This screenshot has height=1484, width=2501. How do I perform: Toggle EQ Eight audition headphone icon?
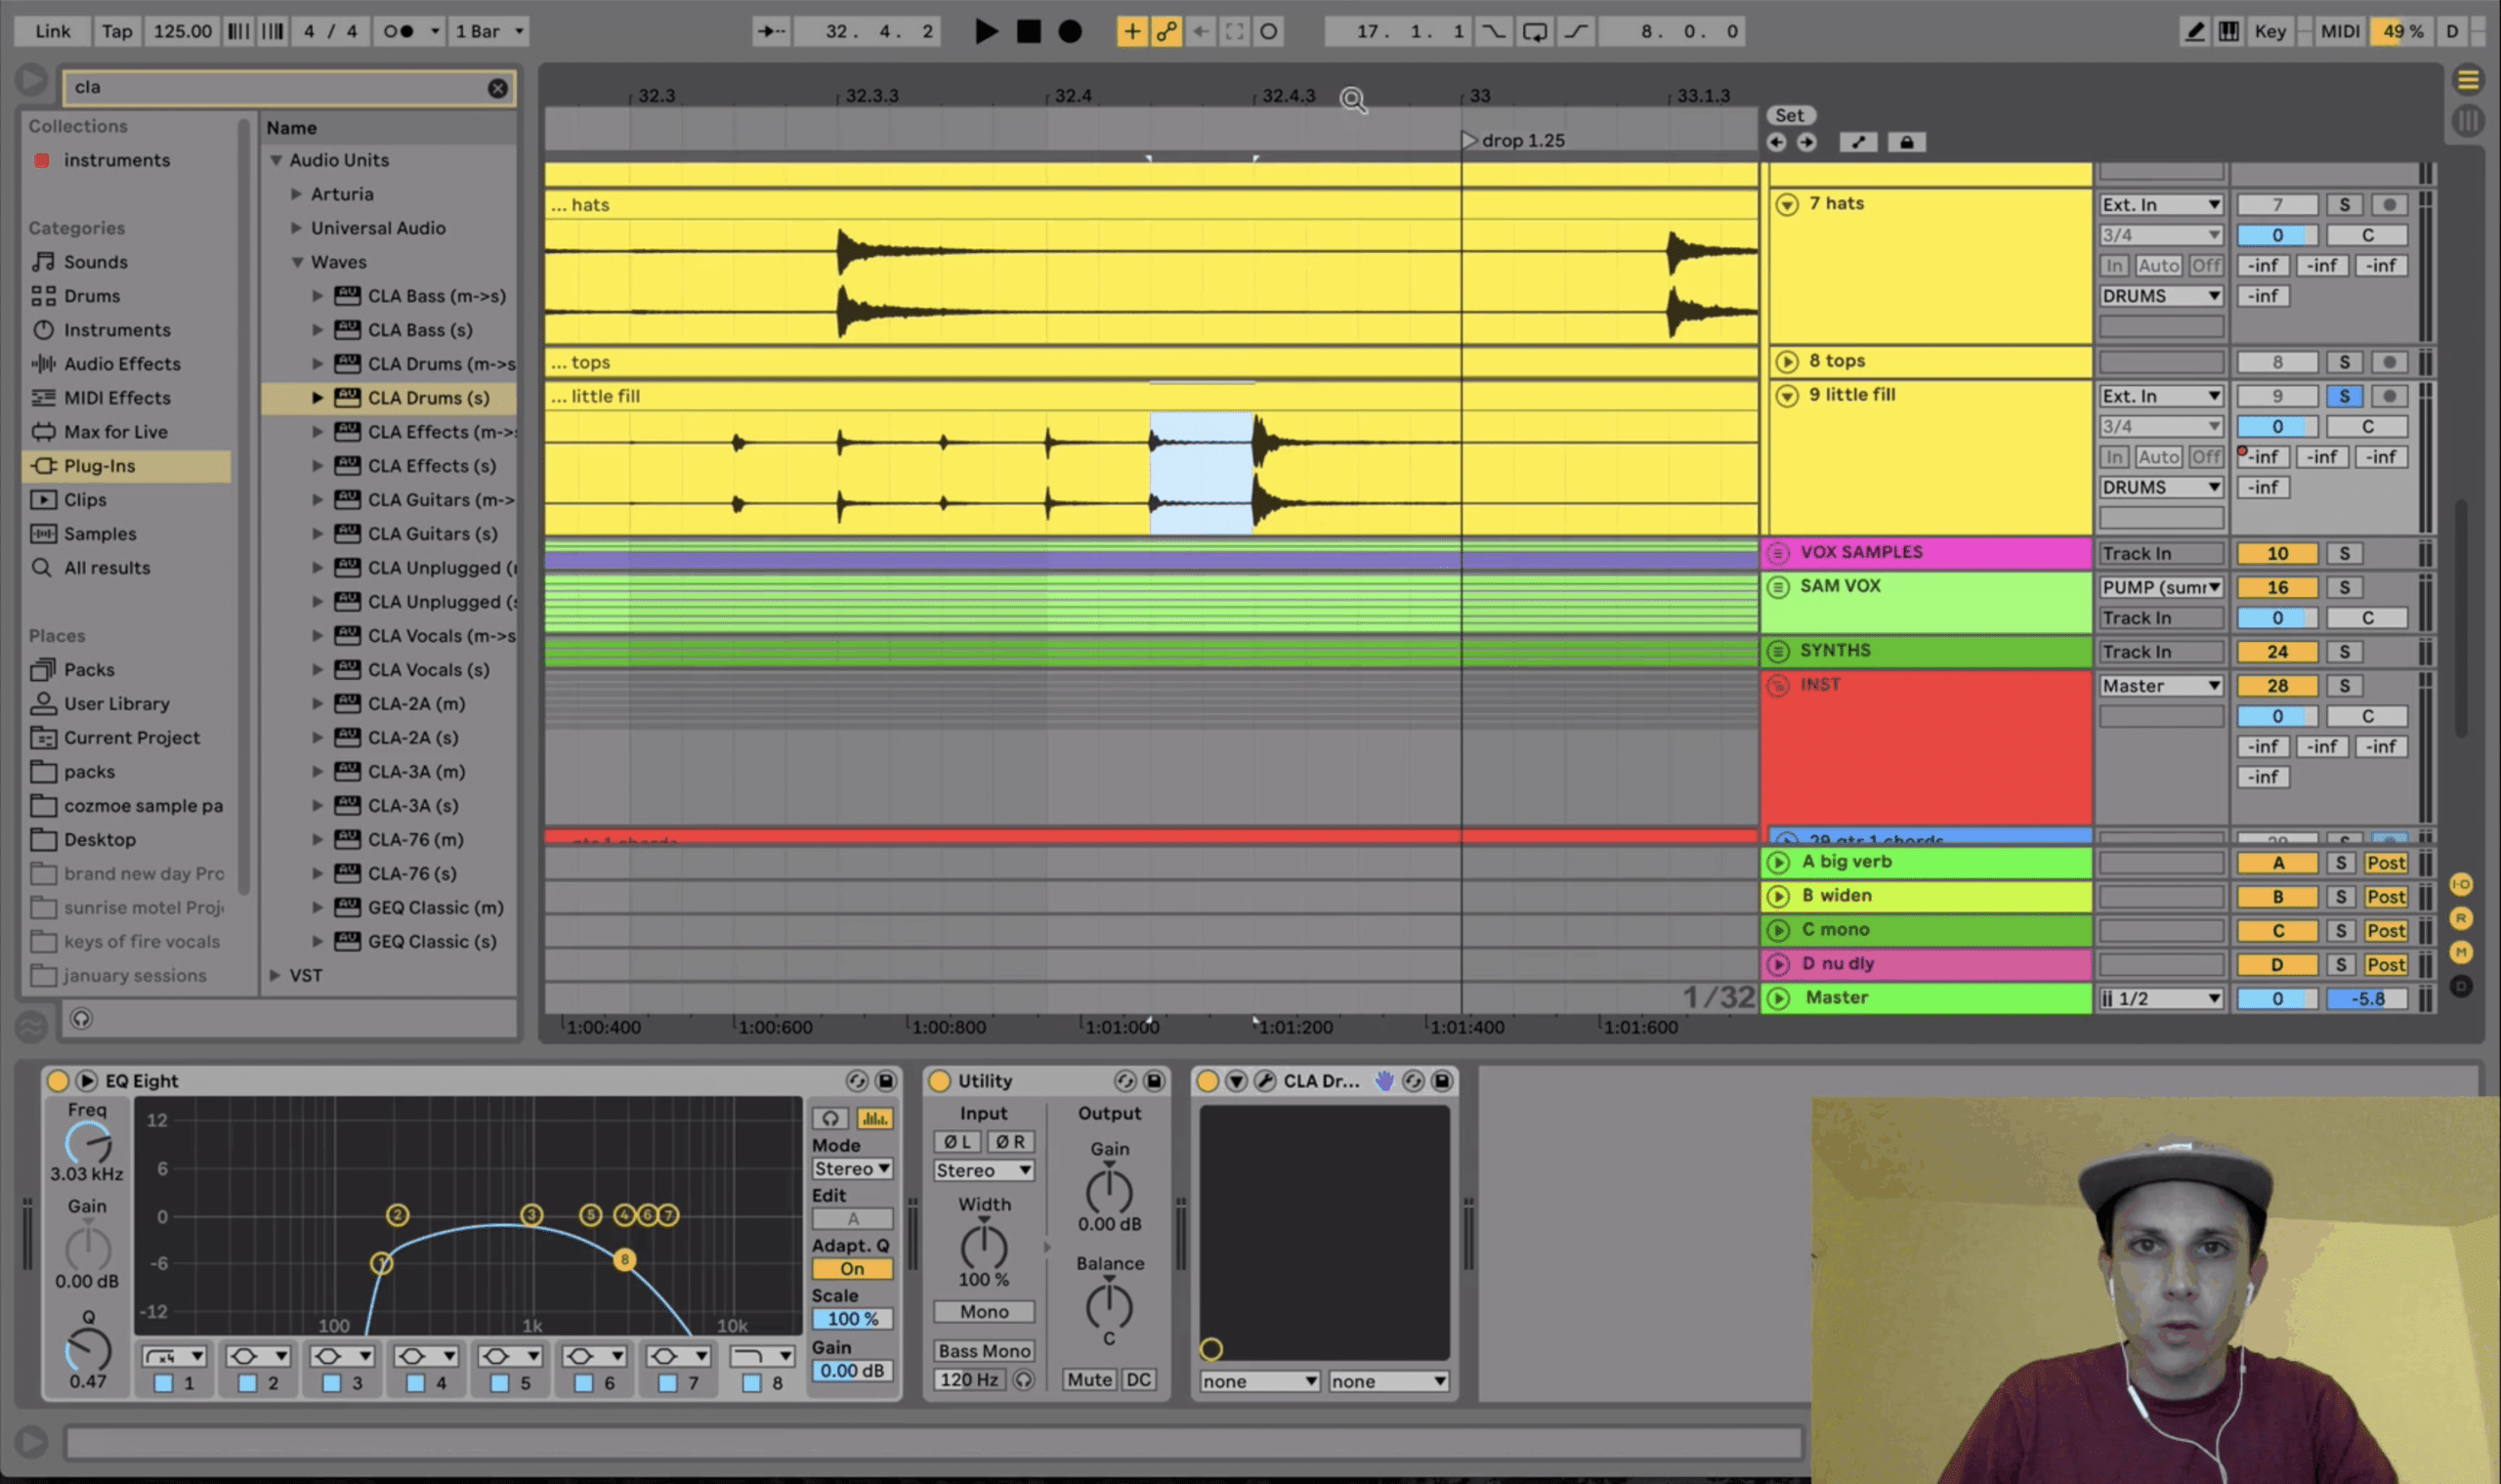pos(829,1118)
